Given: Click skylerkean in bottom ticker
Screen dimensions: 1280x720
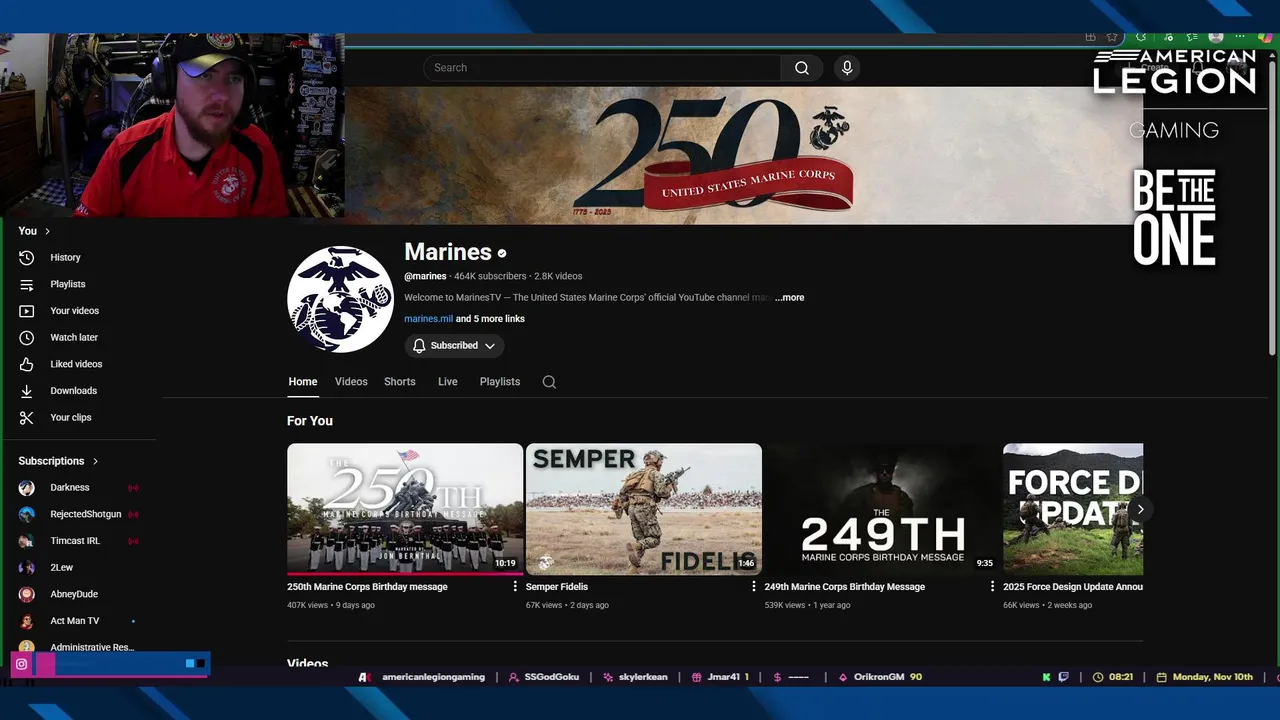Looking at the screenshot, I should pyautogui.click(x=643, y=677).
